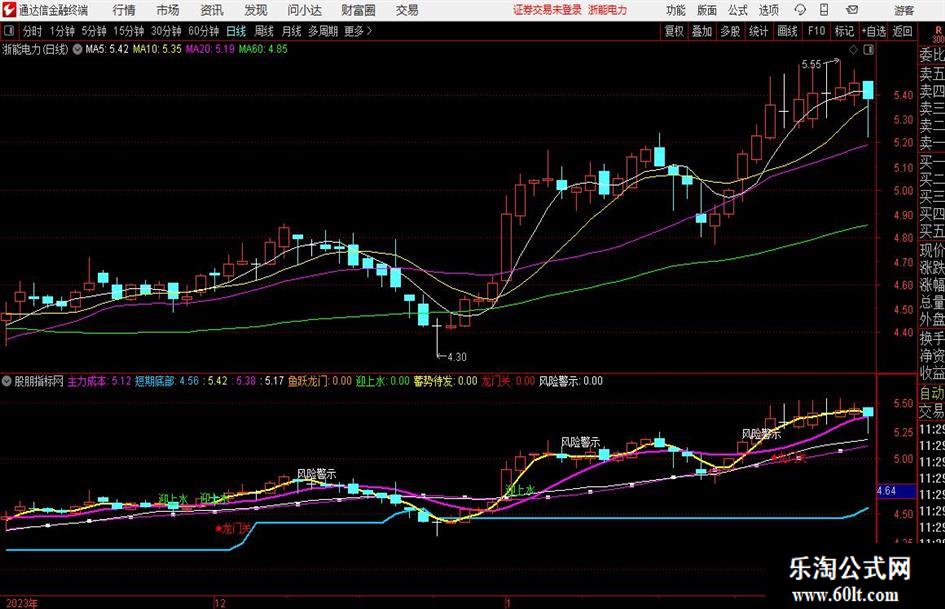Click the 多股 multi-stock toolbar button

(730, 31)
